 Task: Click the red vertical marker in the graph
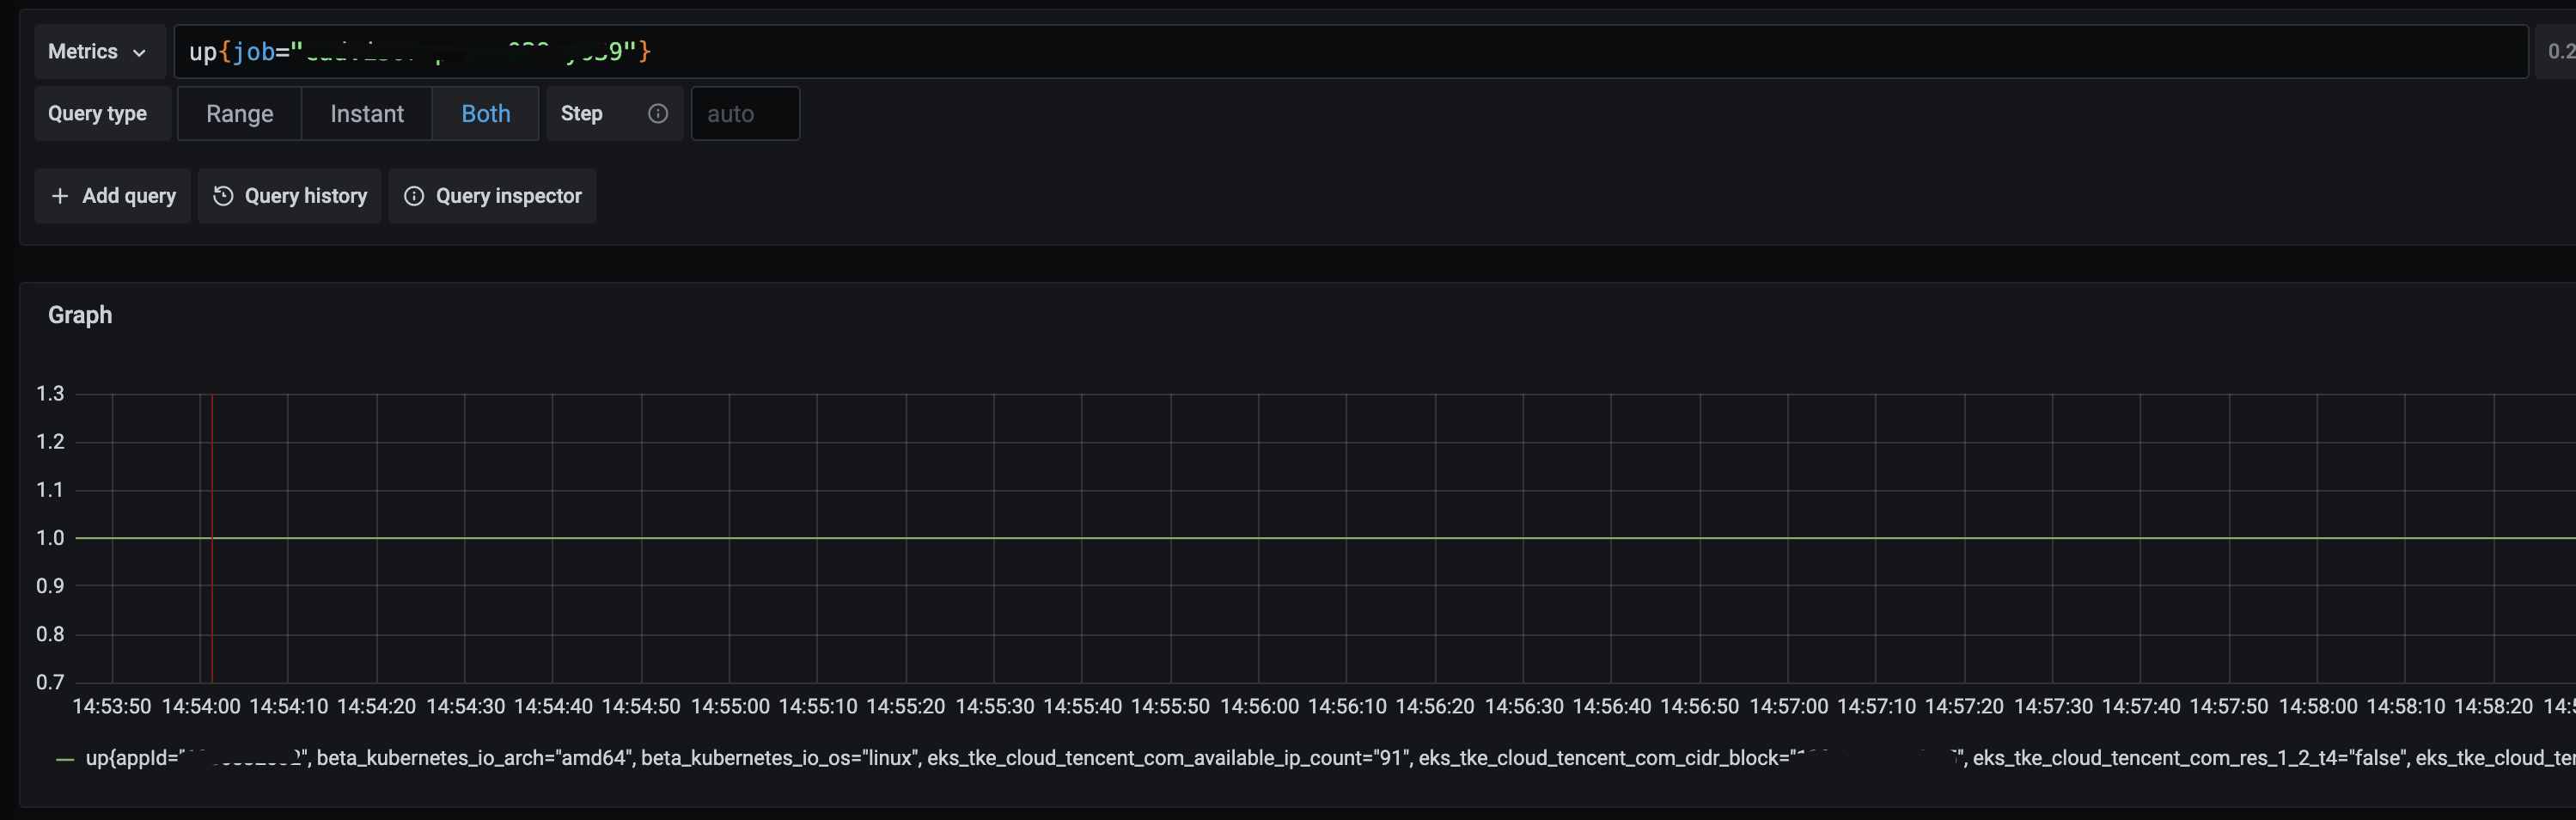point(212,538)
